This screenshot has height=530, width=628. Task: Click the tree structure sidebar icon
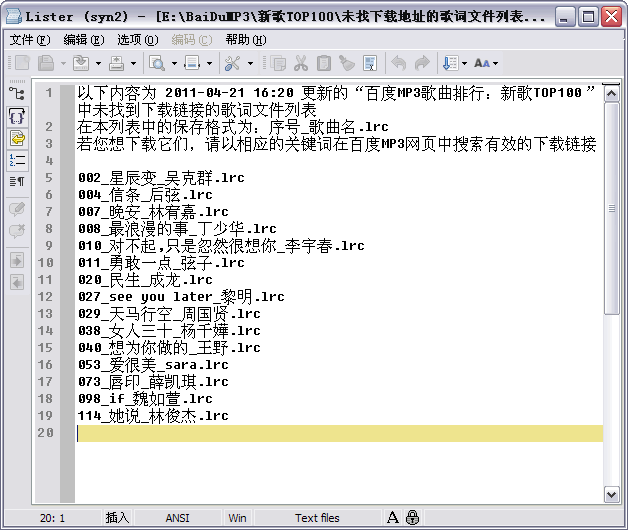[17, 94]
